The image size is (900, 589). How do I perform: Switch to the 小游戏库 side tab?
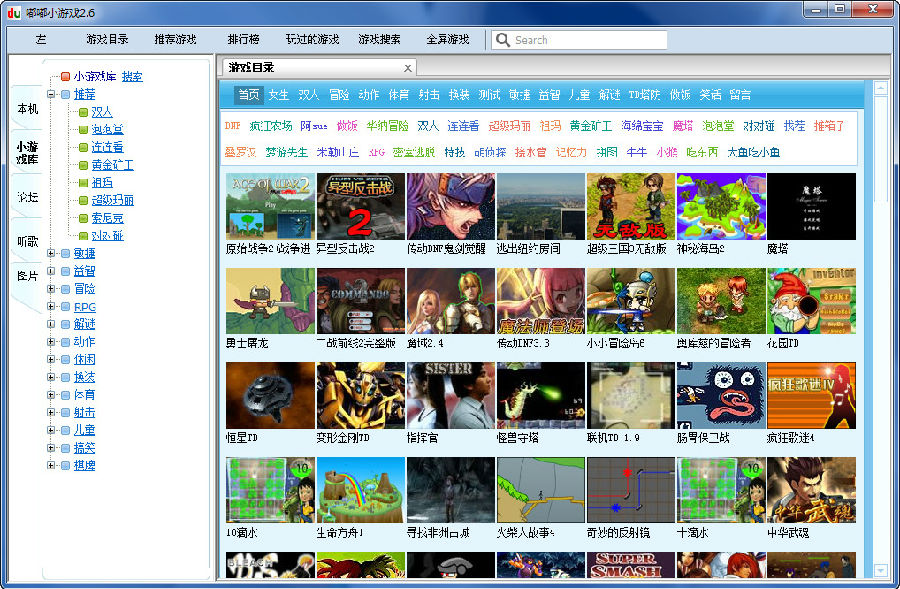pyautogui.click(x=28, y=153)
